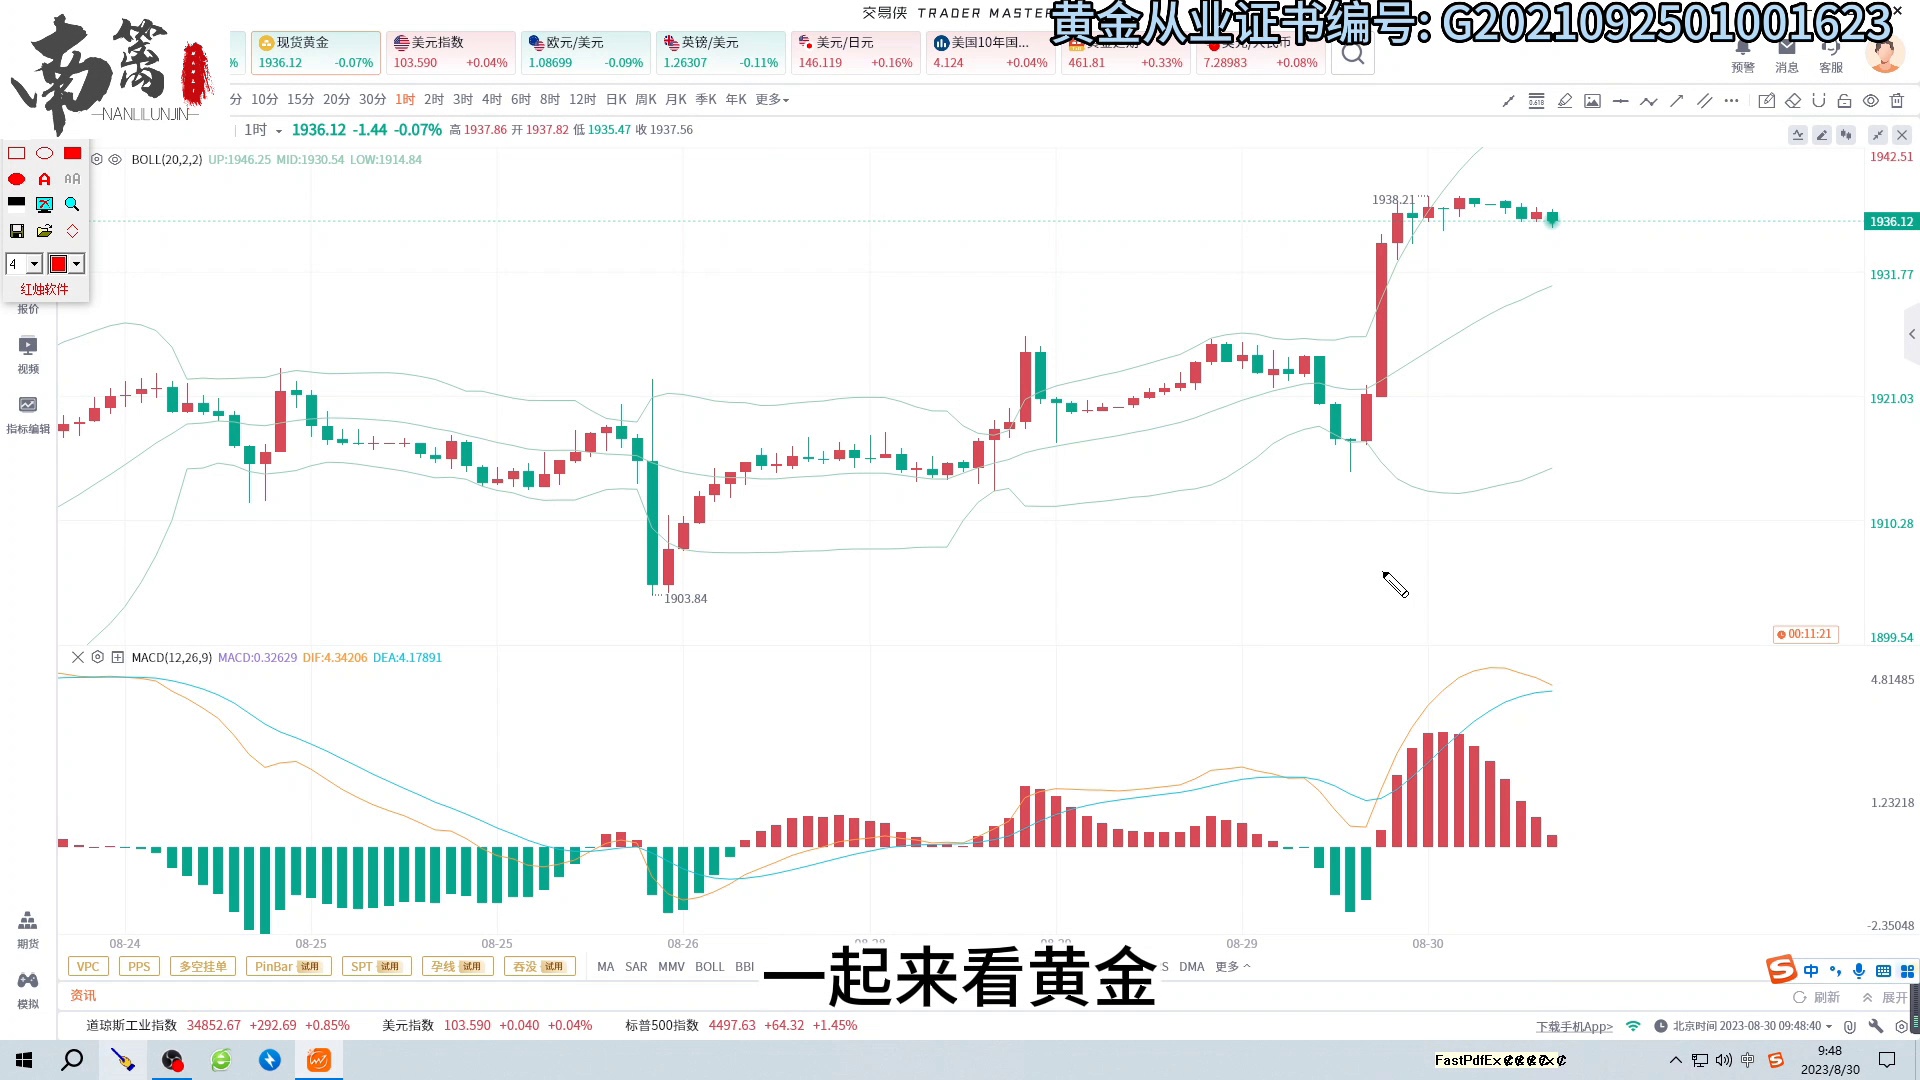Enable the magnet snap tool
The width and height of the screenshot is (1920, 1080).
coord(1819,100)
